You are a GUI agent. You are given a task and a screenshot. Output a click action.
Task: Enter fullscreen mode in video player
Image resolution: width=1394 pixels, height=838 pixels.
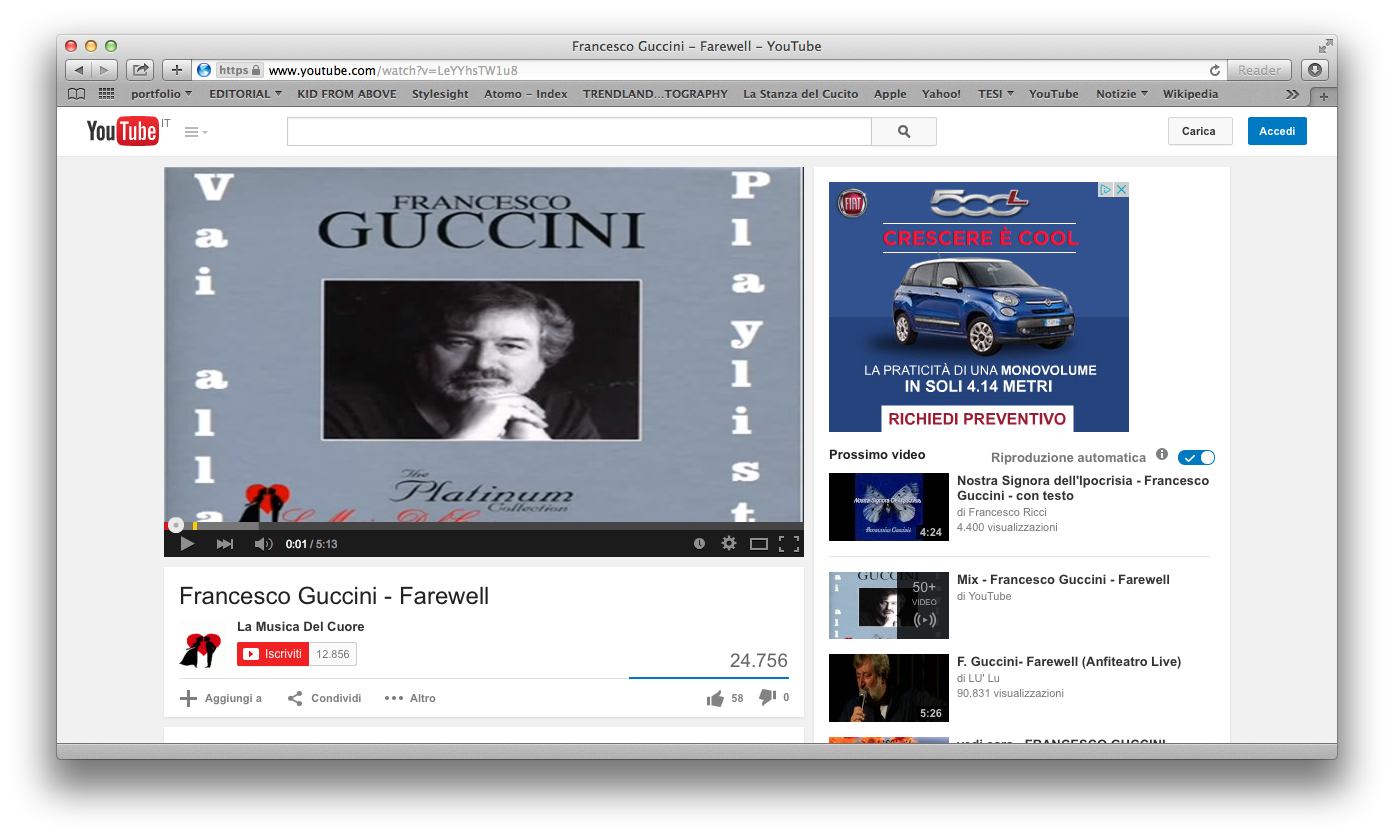tap(789, 544)
